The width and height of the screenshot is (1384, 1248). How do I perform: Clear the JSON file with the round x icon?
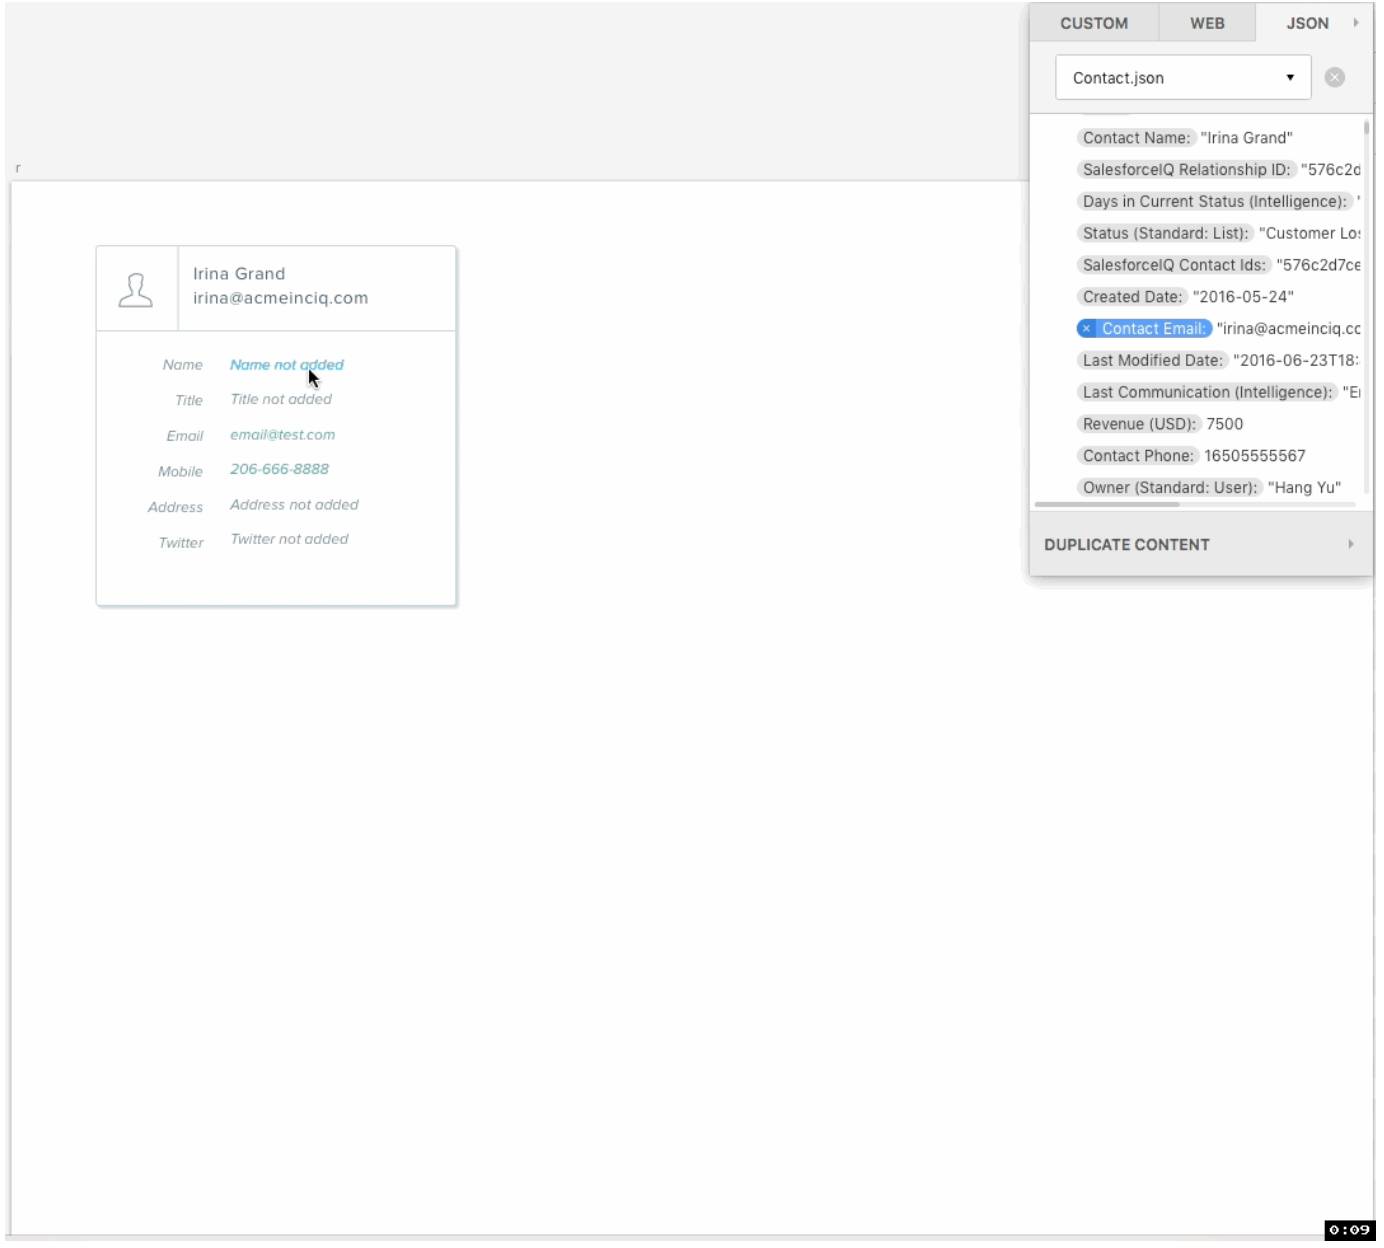1335,77
